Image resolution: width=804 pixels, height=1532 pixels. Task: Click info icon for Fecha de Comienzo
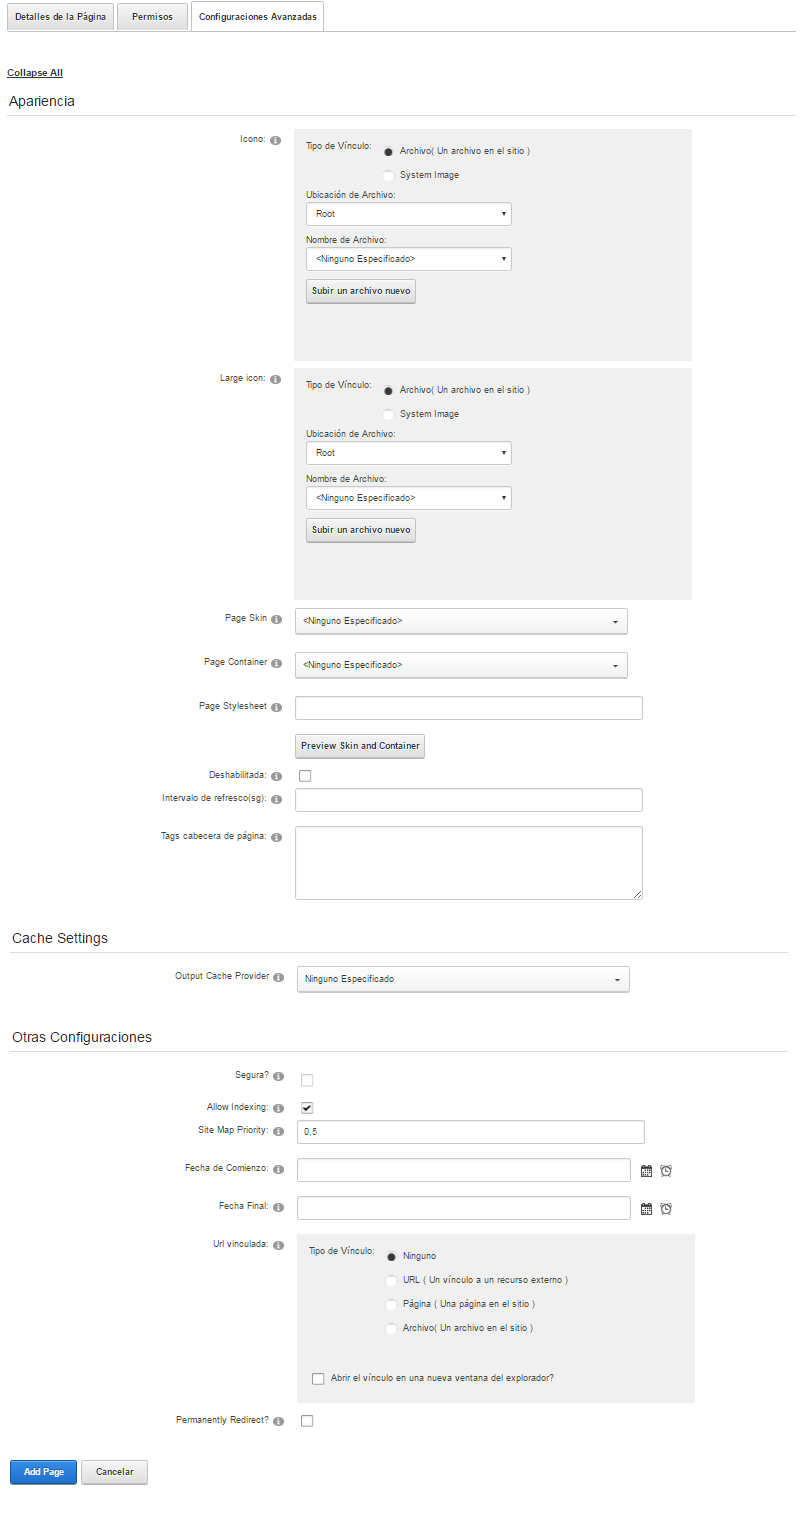(278, 1170)
